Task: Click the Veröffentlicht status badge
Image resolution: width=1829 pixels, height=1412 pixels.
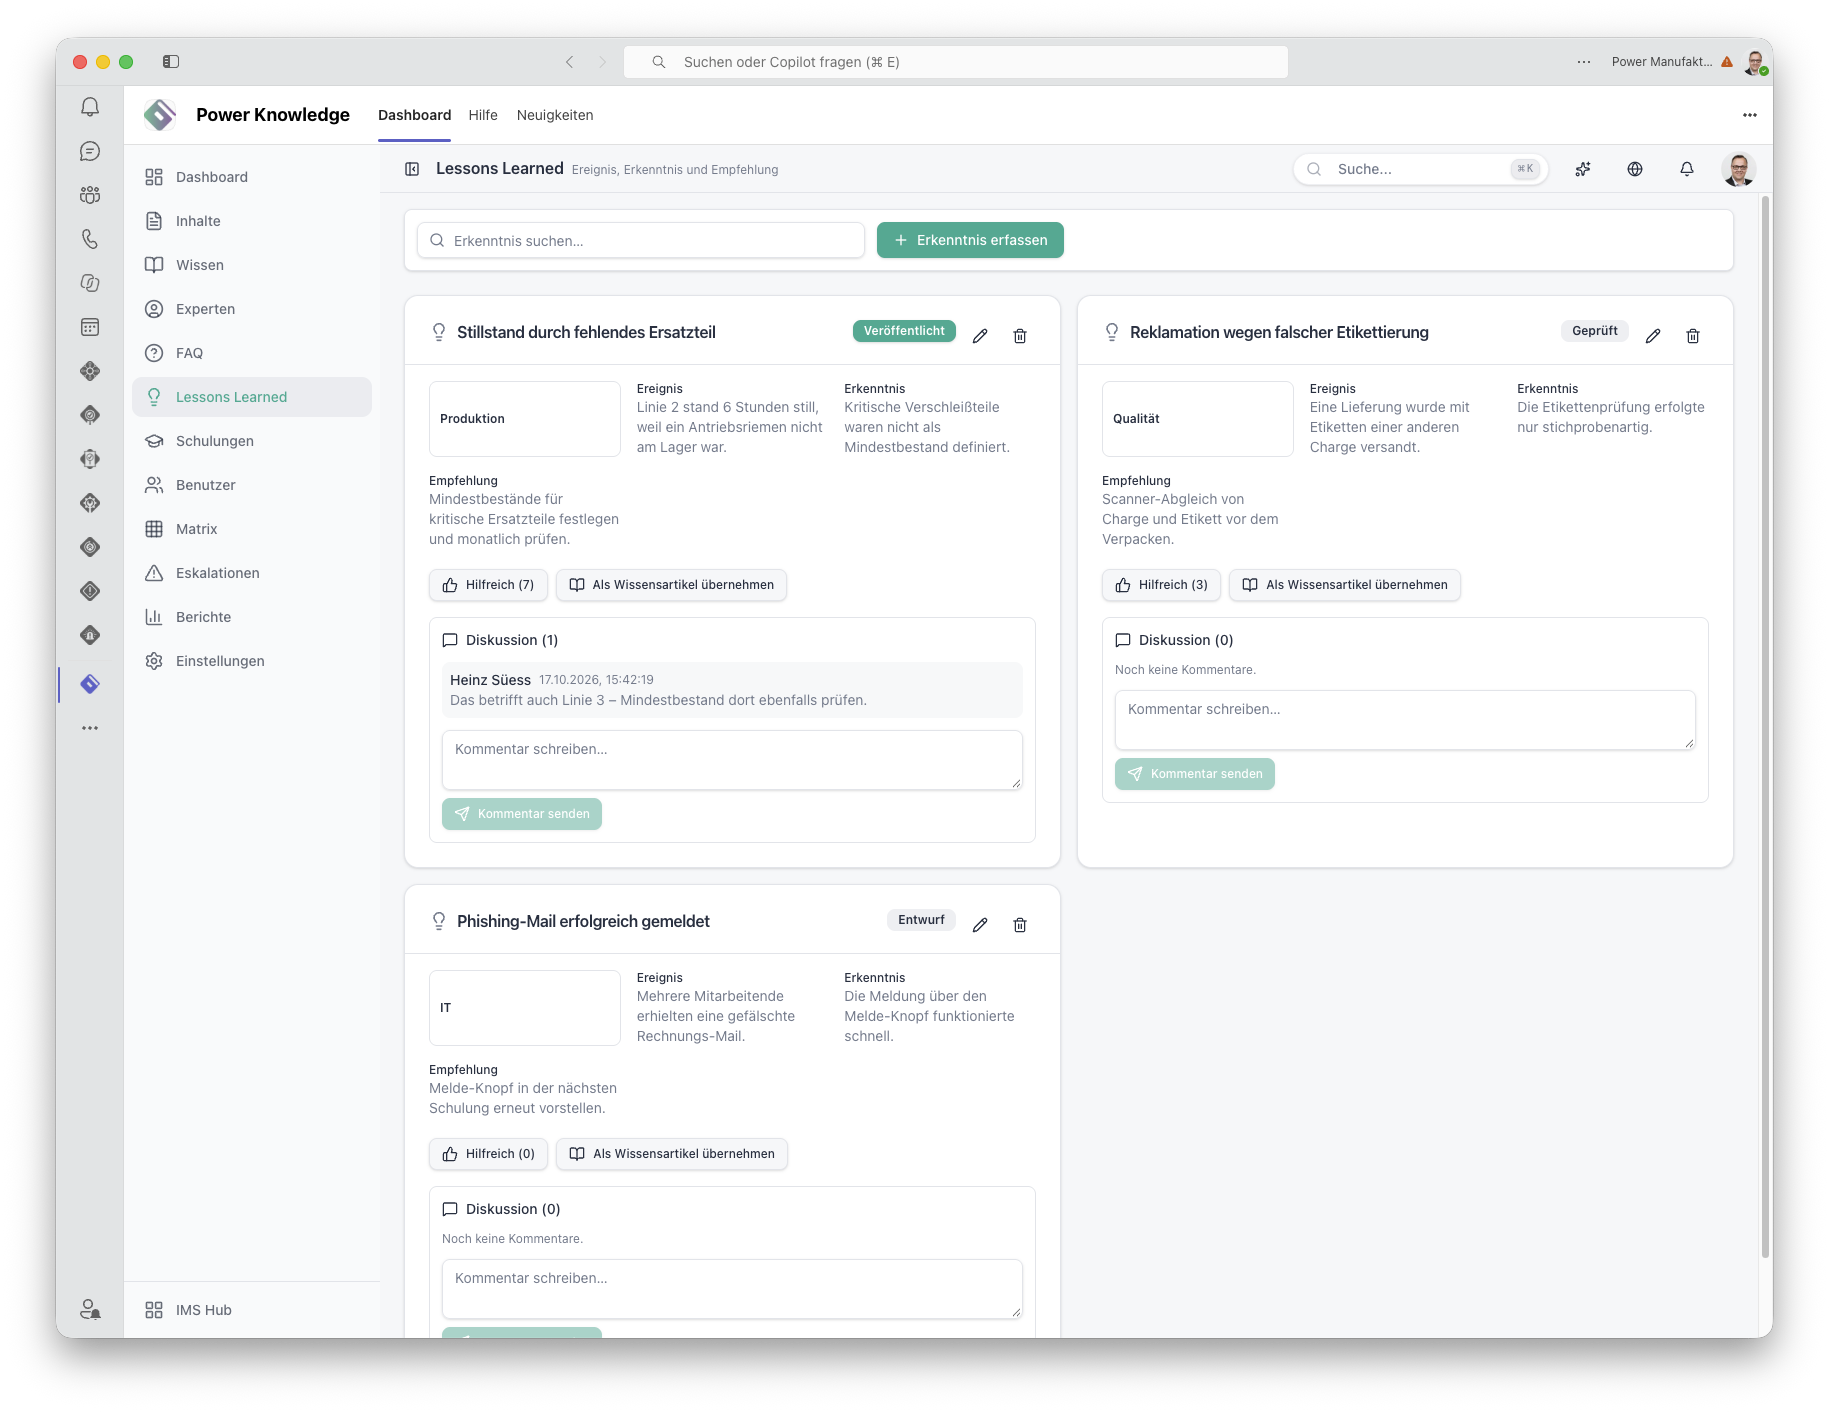Action: point(904,331)
